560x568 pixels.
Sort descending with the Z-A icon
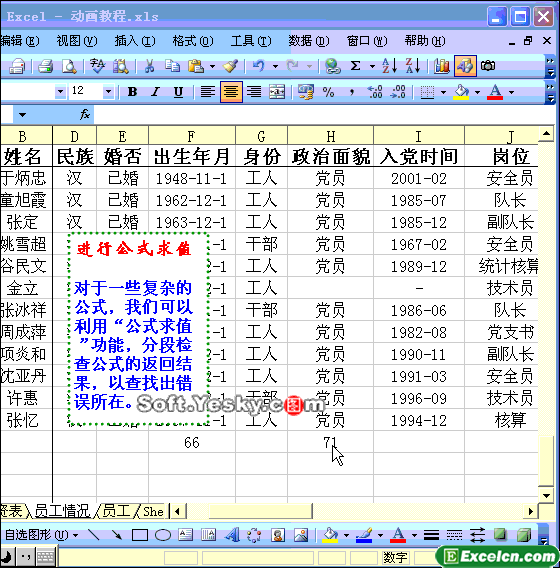[413, 66]
